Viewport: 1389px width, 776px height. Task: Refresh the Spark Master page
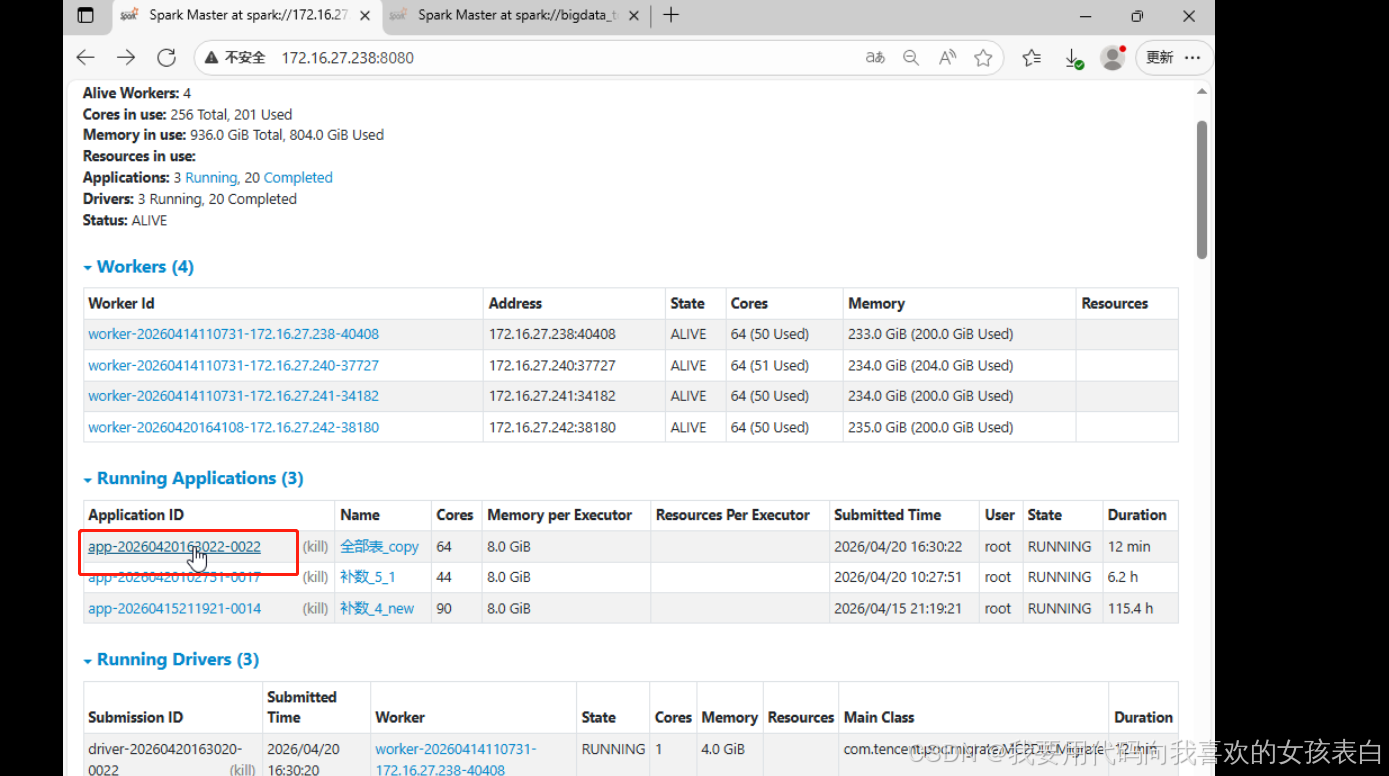[166, 58]
